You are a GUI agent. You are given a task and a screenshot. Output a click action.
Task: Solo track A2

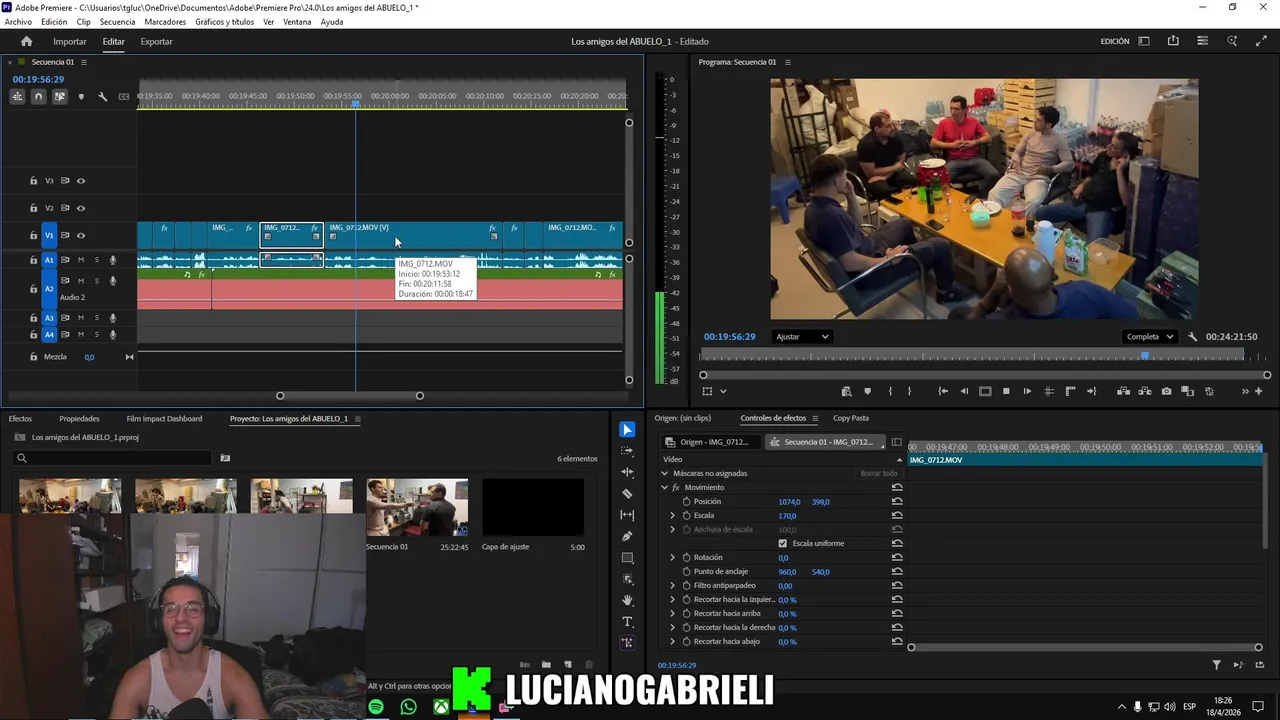96,281
